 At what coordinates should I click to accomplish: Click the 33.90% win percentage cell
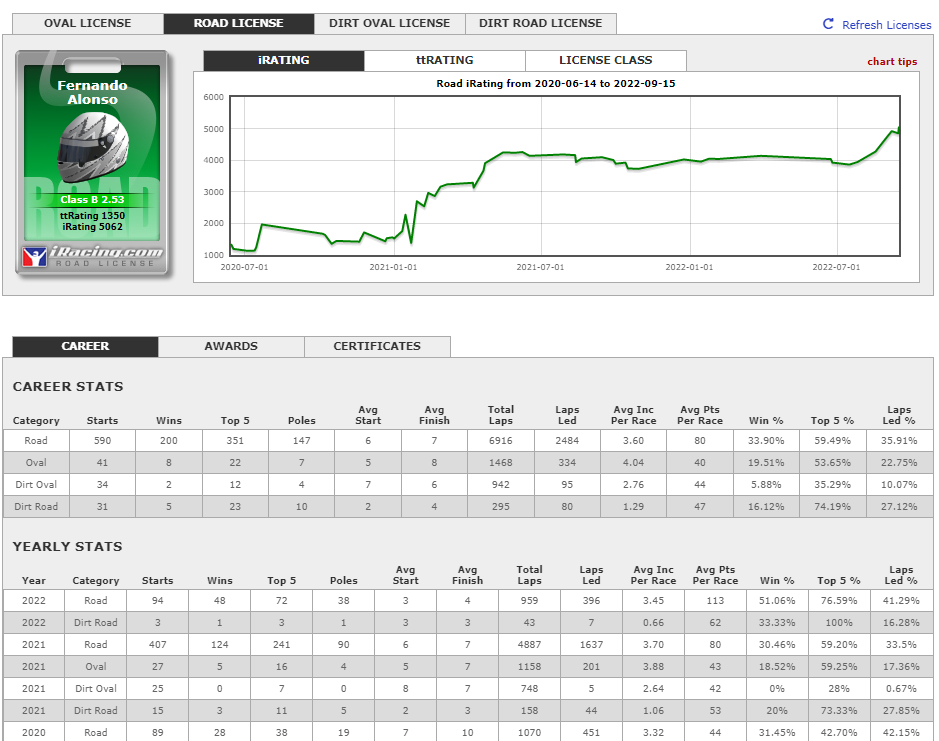click(x=766, y=441)
